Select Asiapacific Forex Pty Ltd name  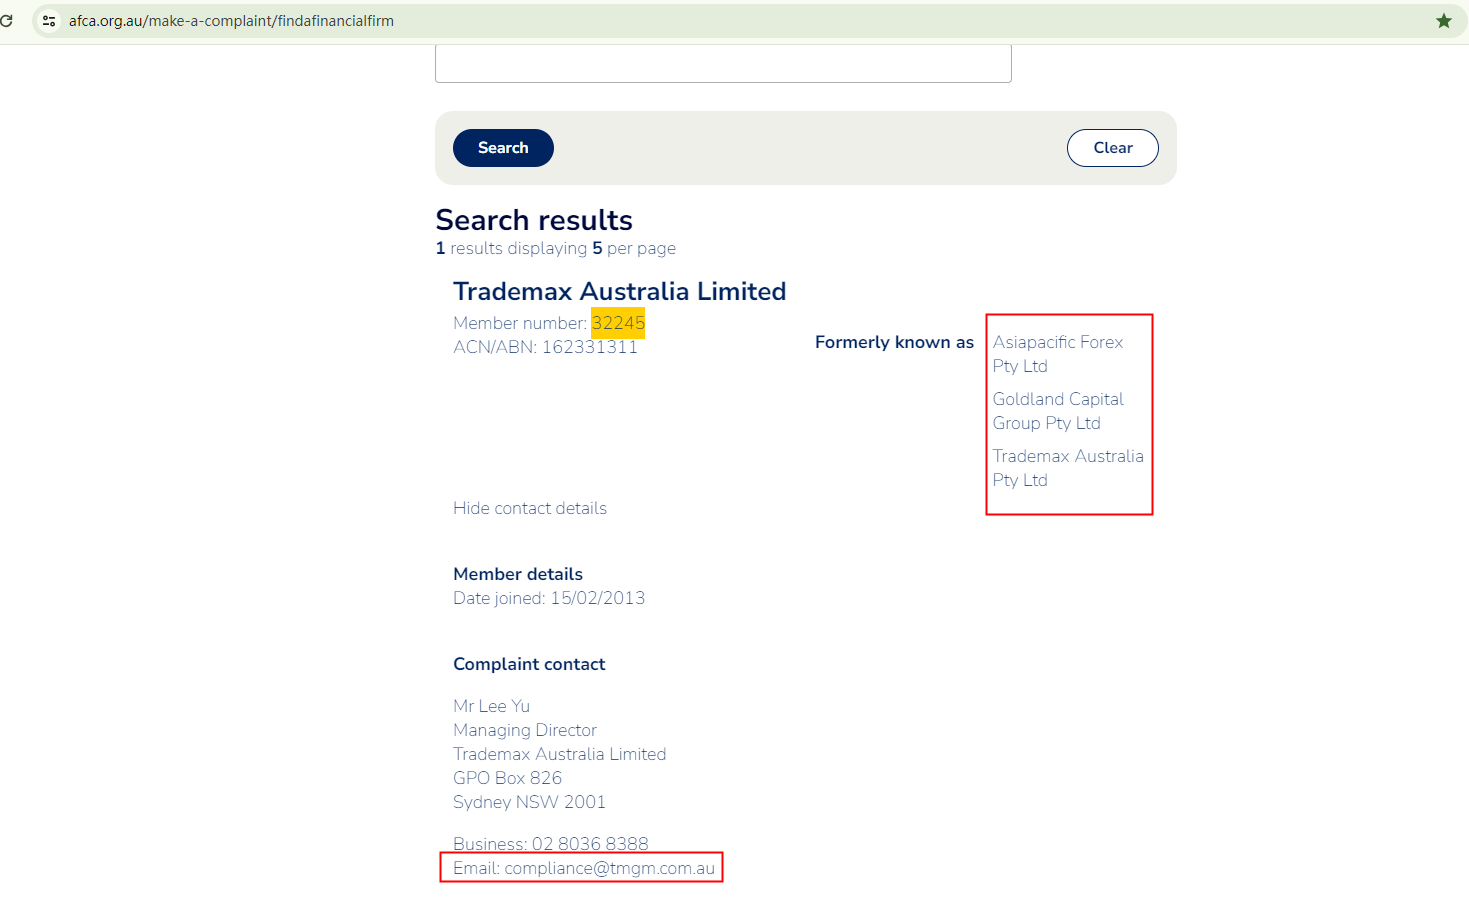pos(1058,354)
